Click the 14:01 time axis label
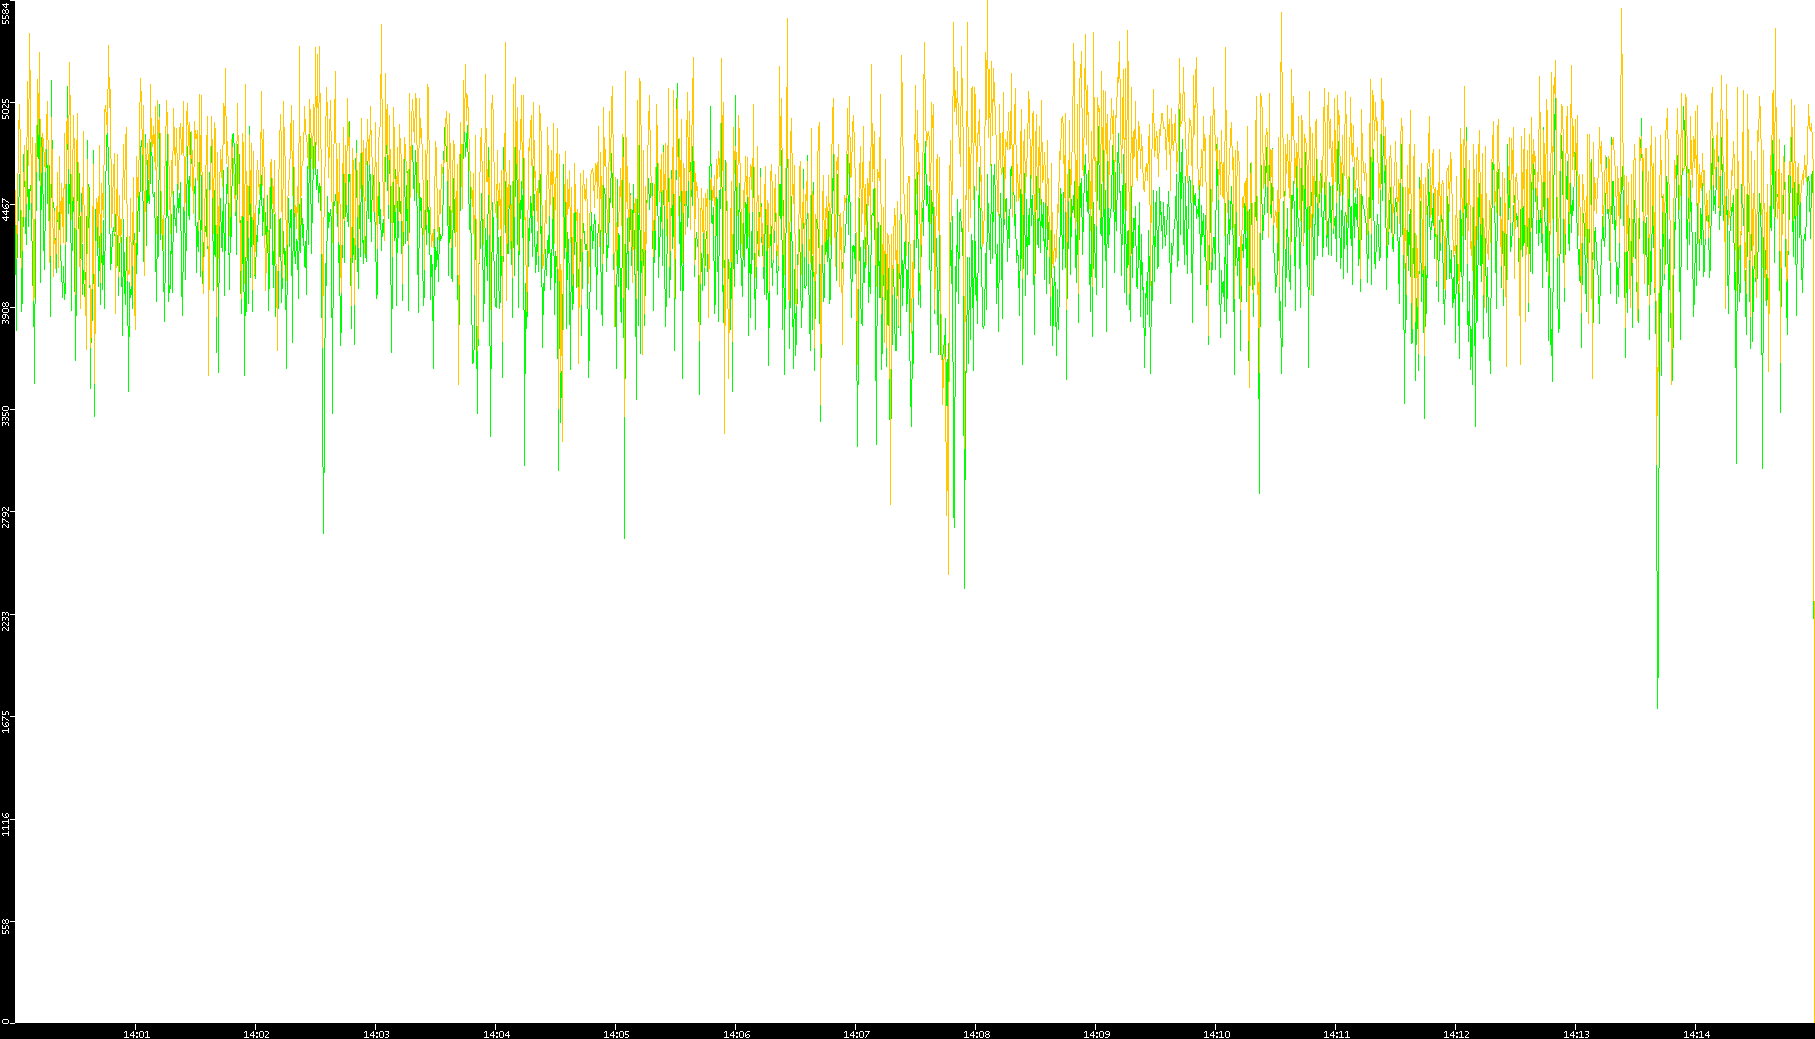 136,1034
